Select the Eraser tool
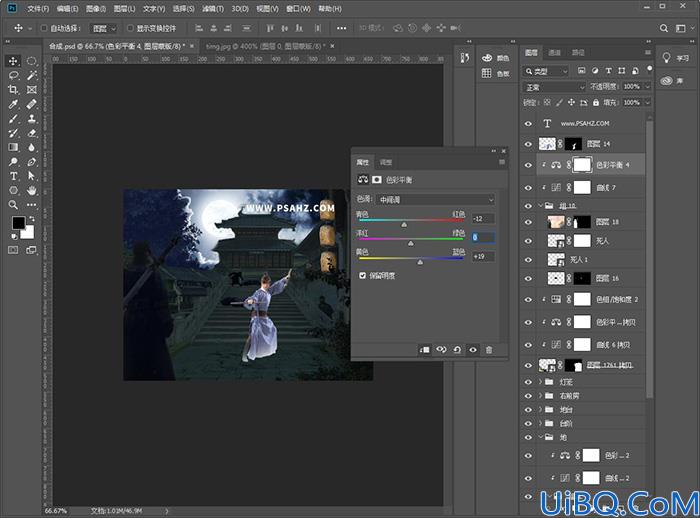Image resolution: width=700 pixels, height=518 pixels. (32, 133)
